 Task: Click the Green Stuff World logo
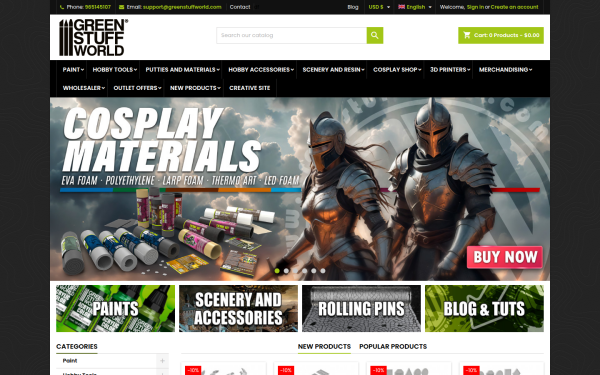[x=93, y=38]
